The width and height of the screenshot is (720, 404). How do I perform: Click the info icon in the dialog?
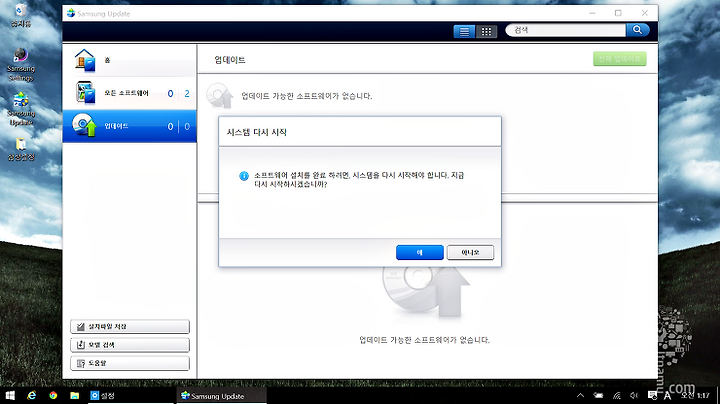[x=244, y=176]
